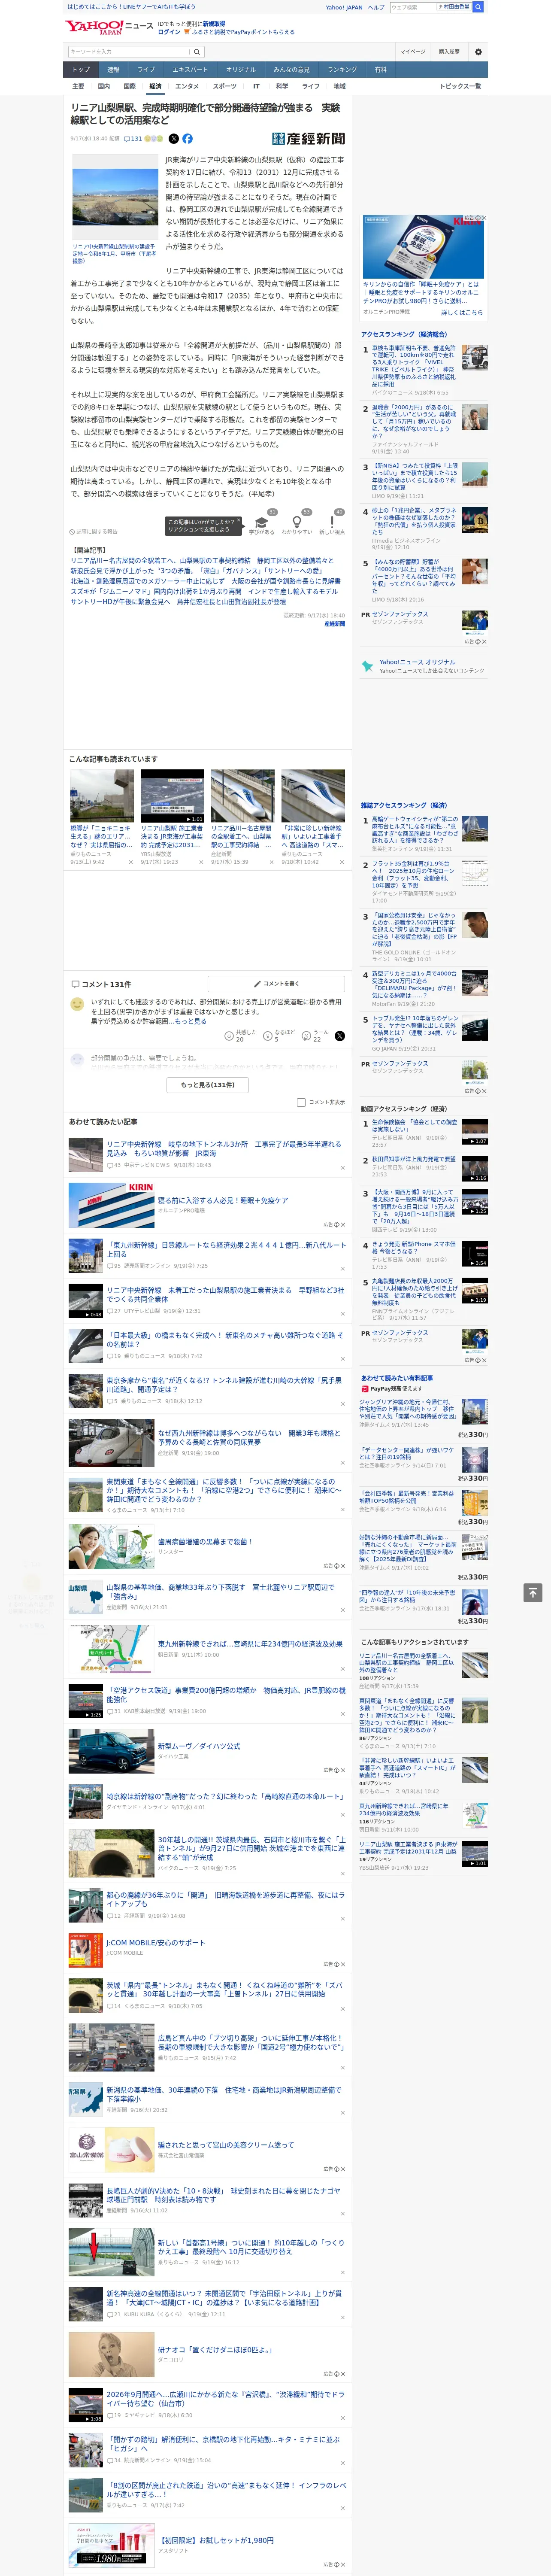Dismiss the 「非常に珍しい新幹線駅」 recommendation
The width and height of the screenshot is (551, 2576).
coord(343,862)
